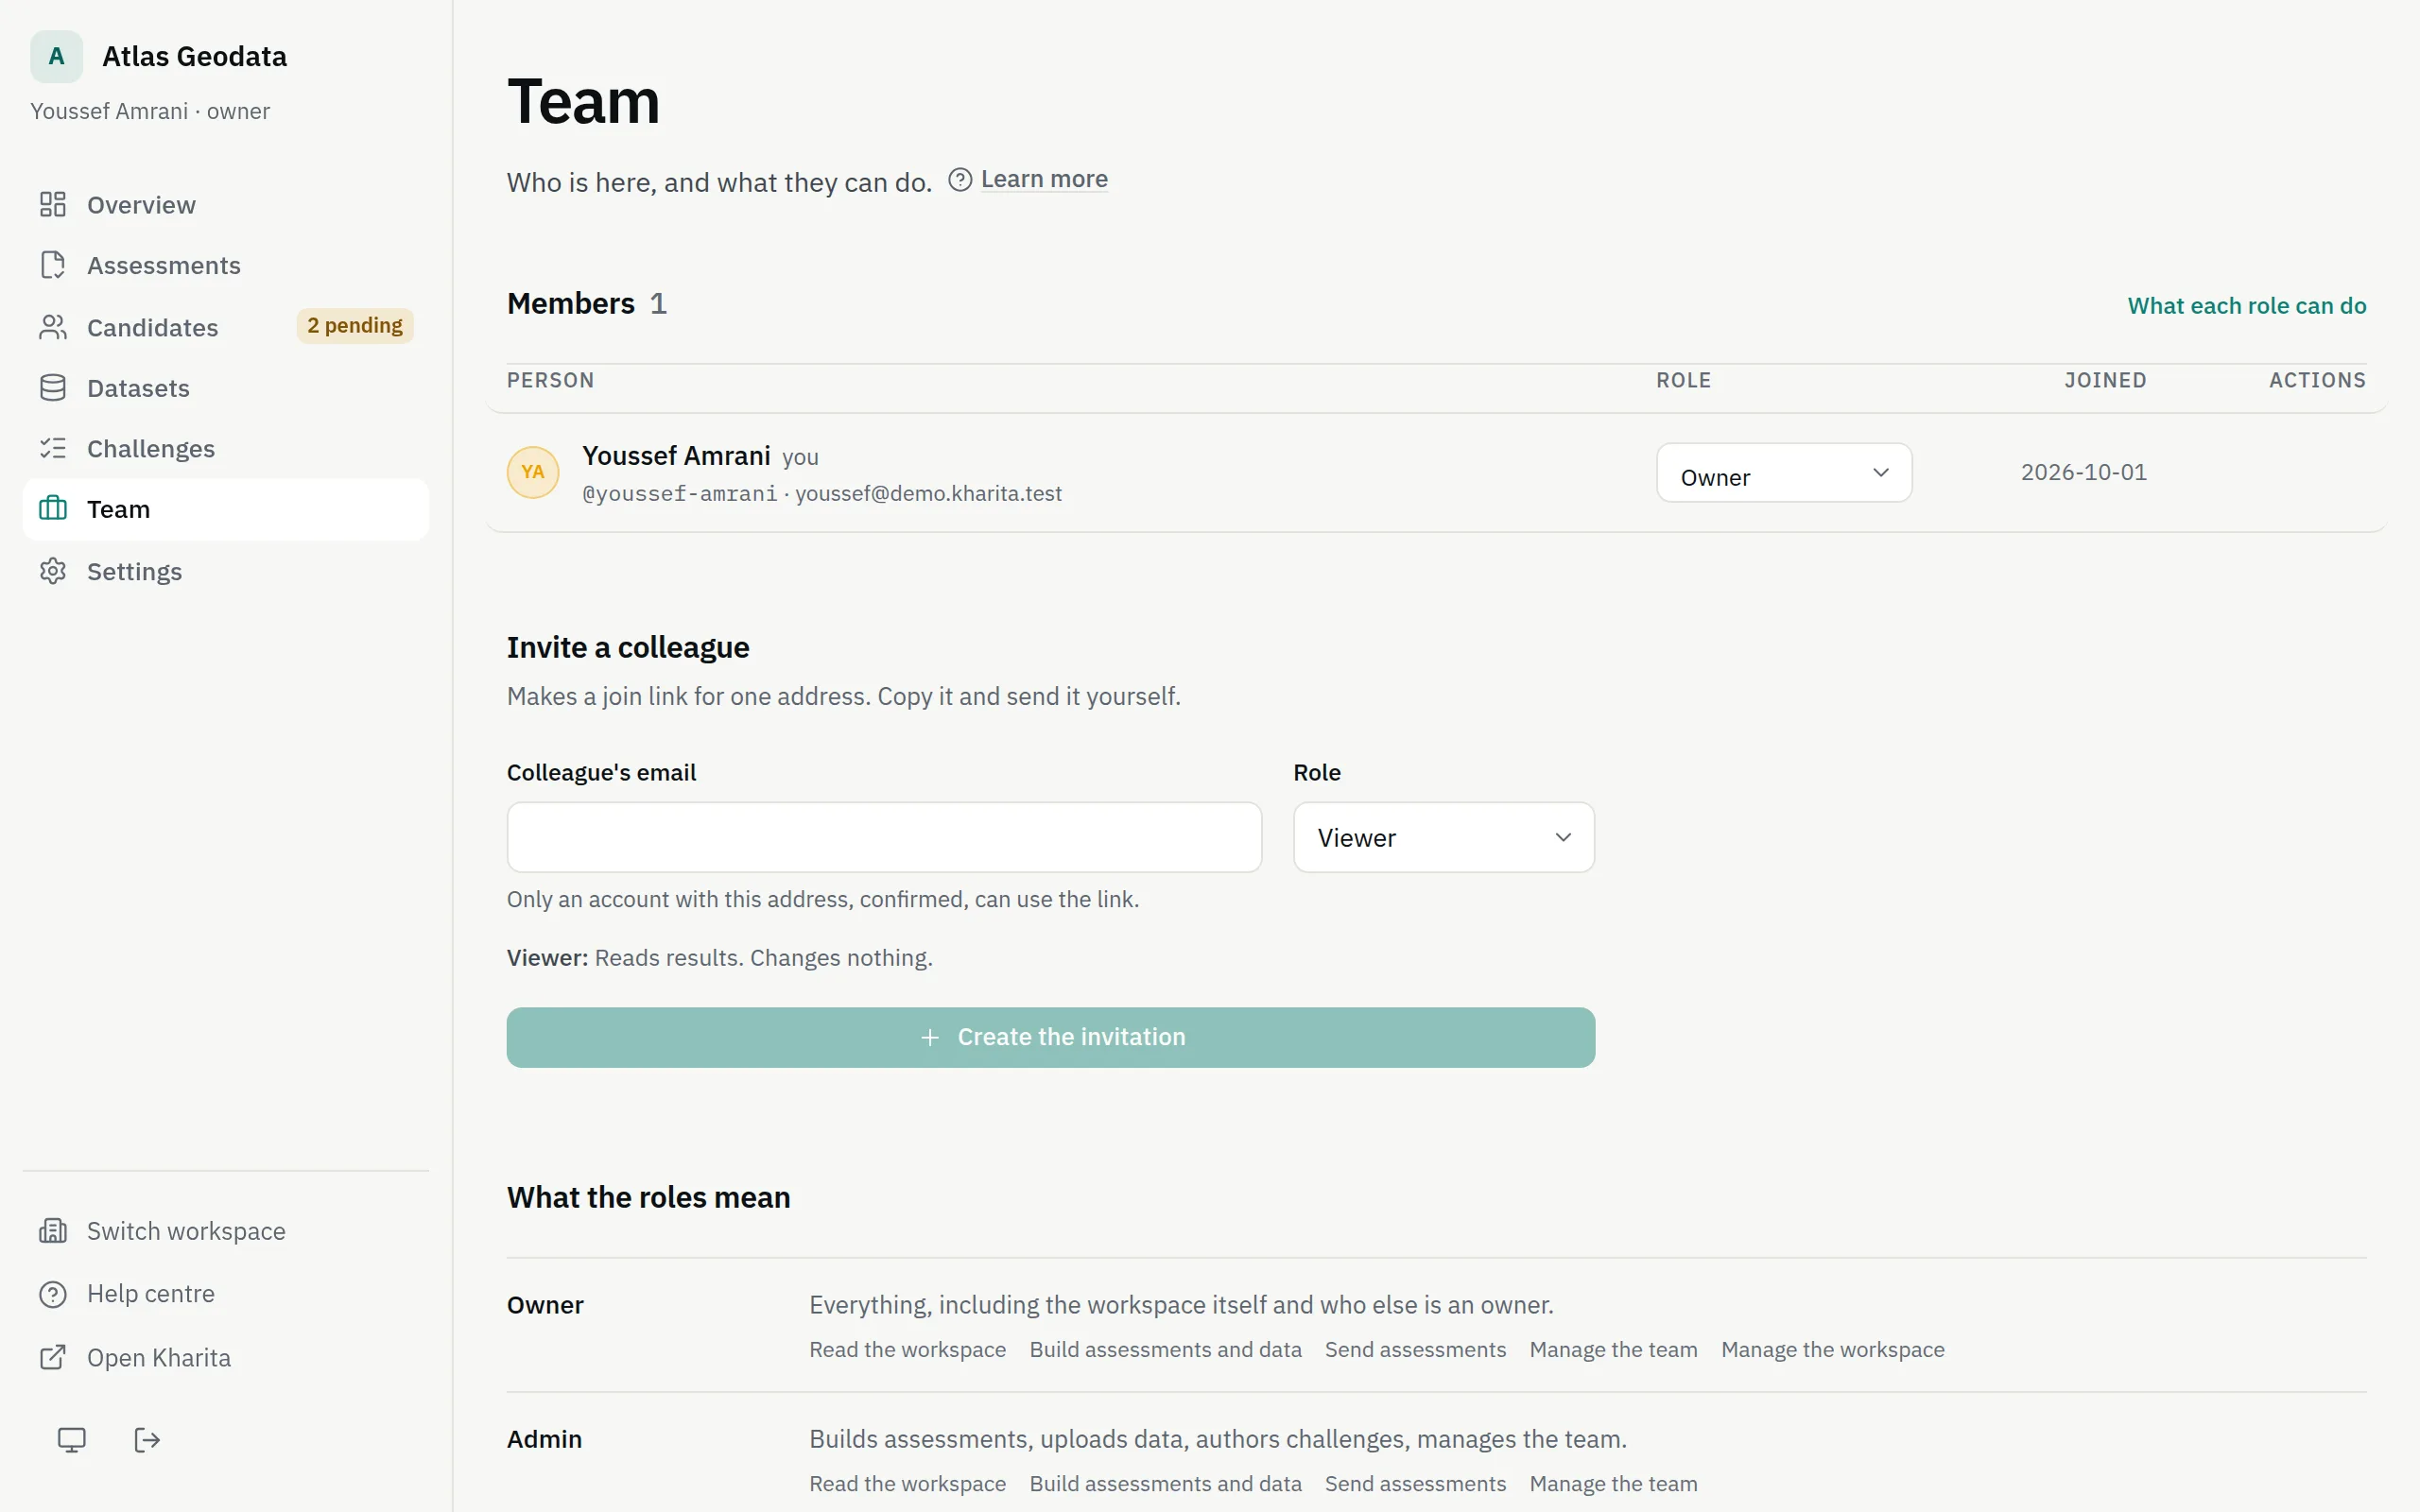The image size is (2420, 1512).
Task: Click Switch workspace in the sidebar
Action: point(226,1231)
